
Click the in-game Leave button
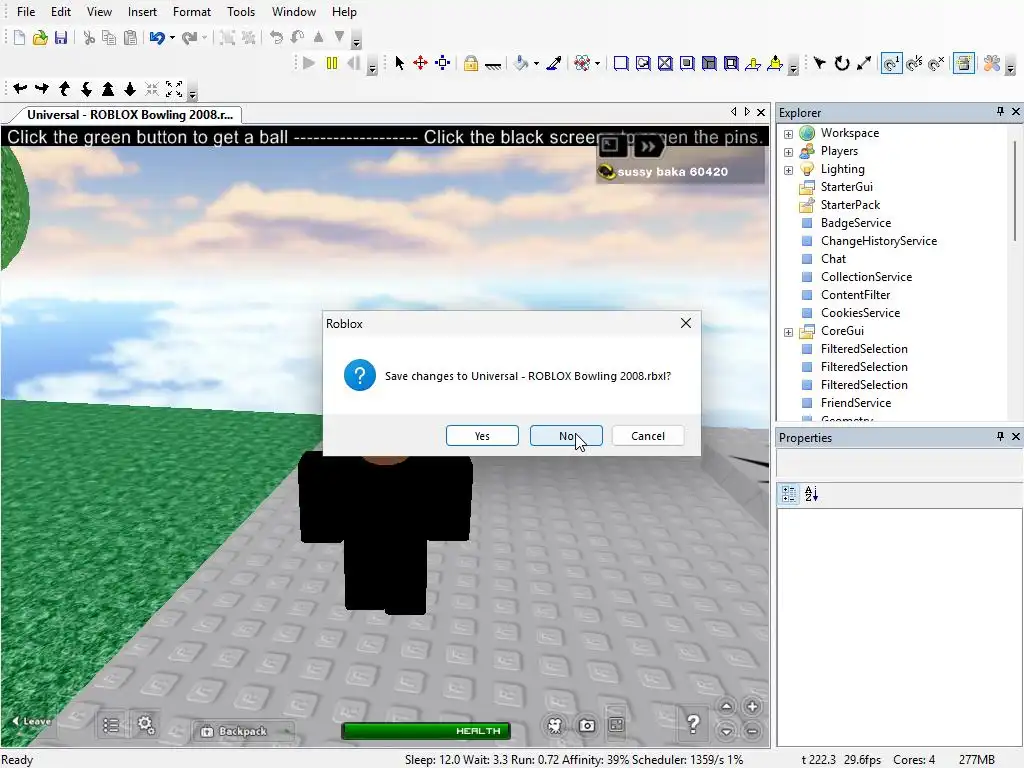(31, 721)
